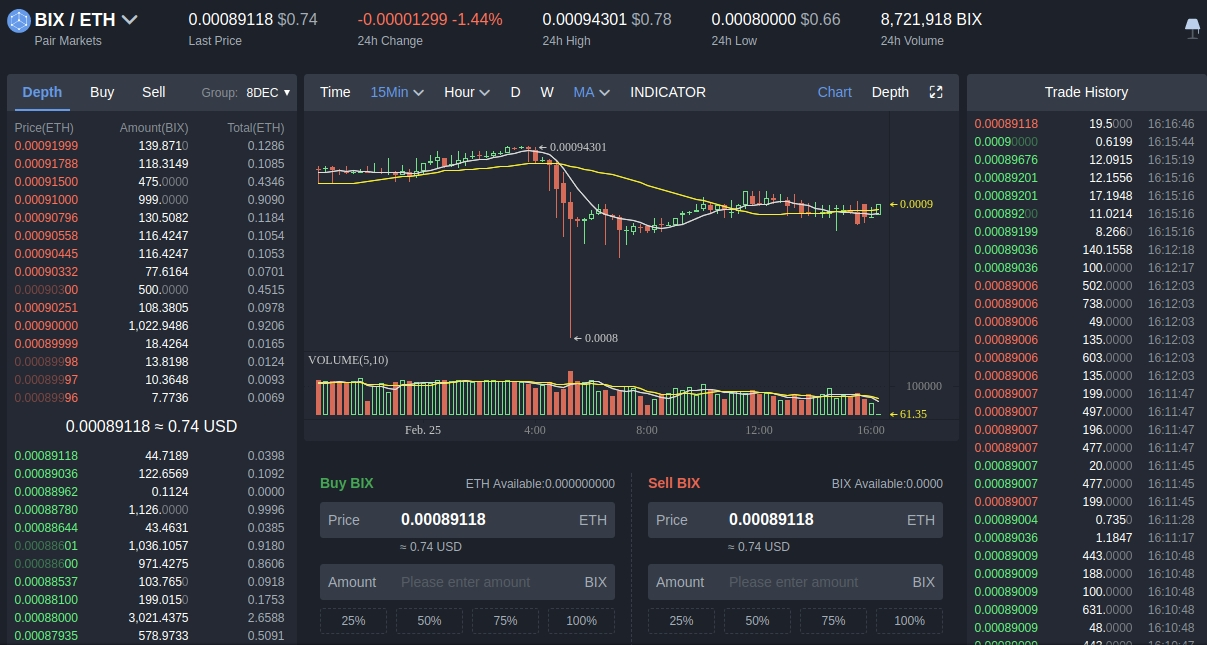Click ask price 0.00089999 in order book
This screenshot has width=1207, height=645.
(46, 344)
